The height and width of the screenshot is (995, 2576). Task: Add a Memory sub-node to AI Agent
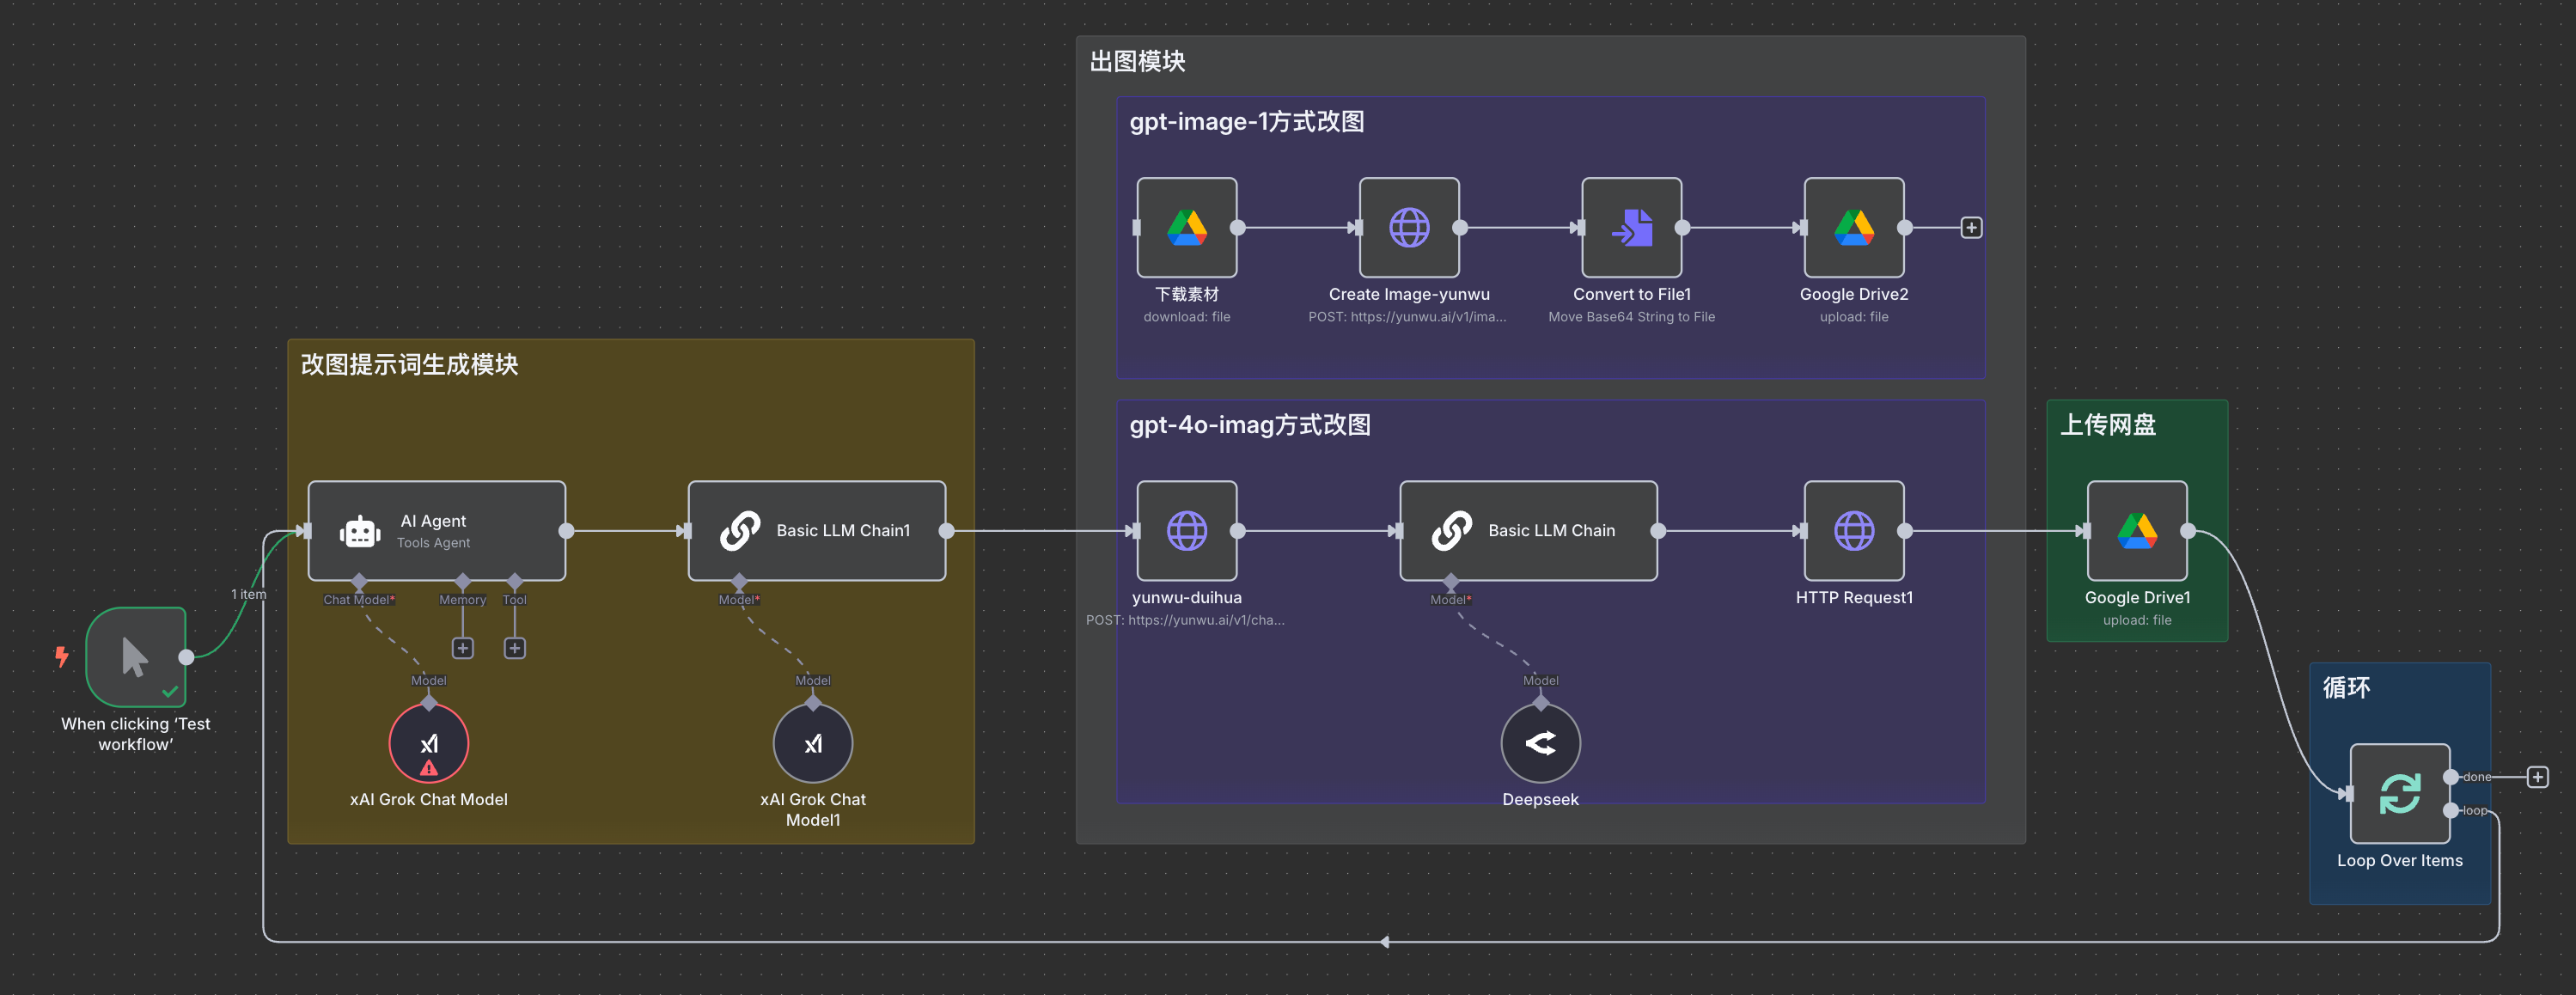[463, 648]
